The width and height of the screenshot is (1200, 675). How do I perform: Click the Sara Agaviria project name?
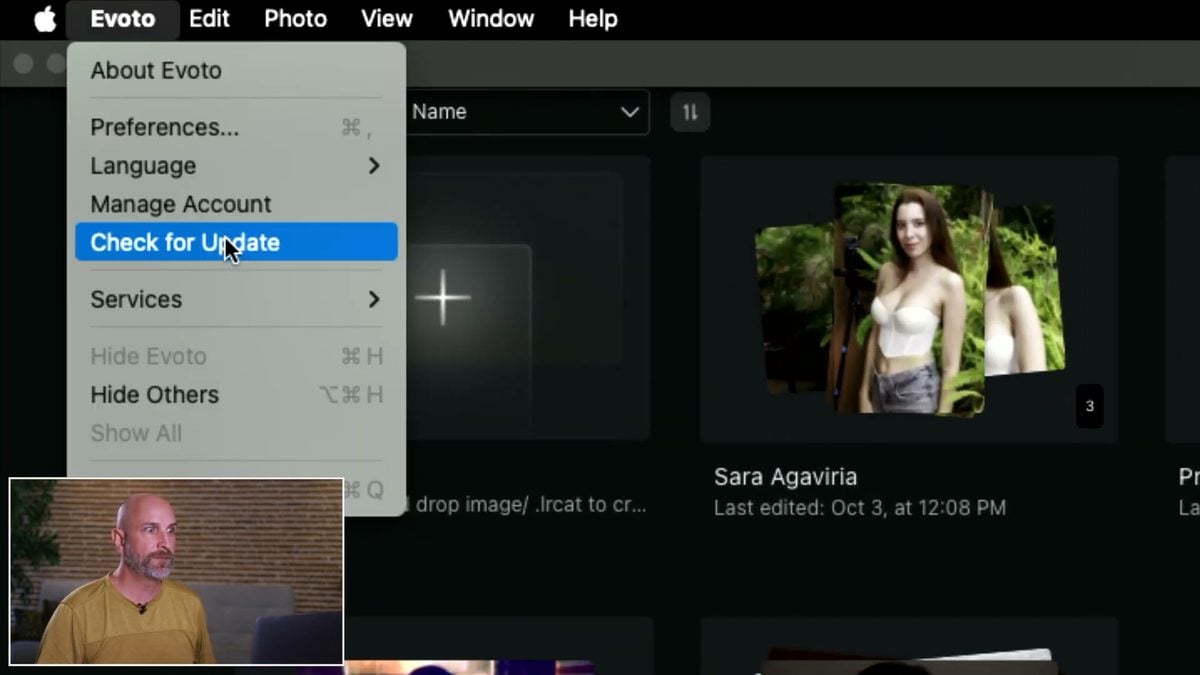tap(785, 477)
